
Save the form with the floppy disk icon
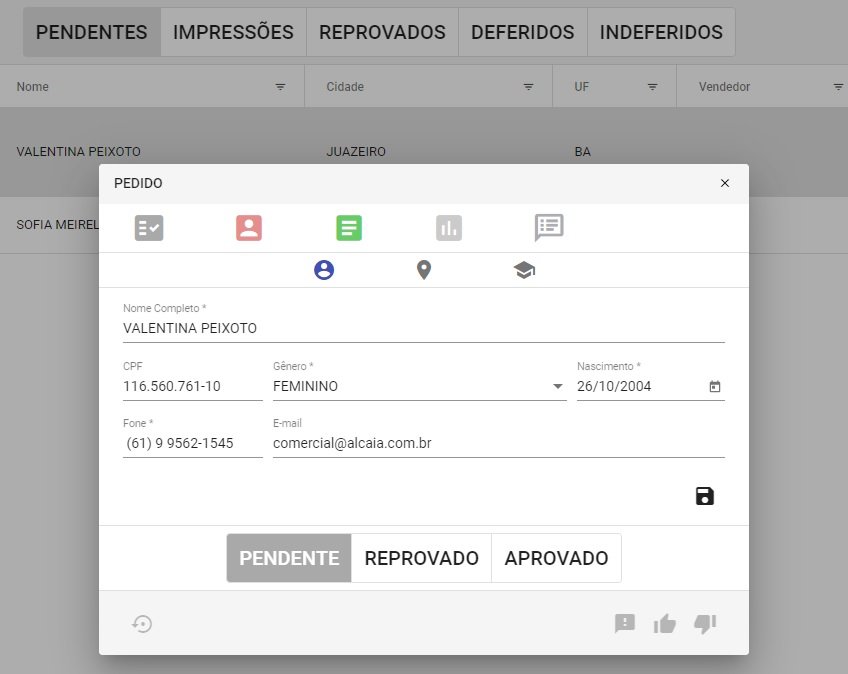point(705,496)
